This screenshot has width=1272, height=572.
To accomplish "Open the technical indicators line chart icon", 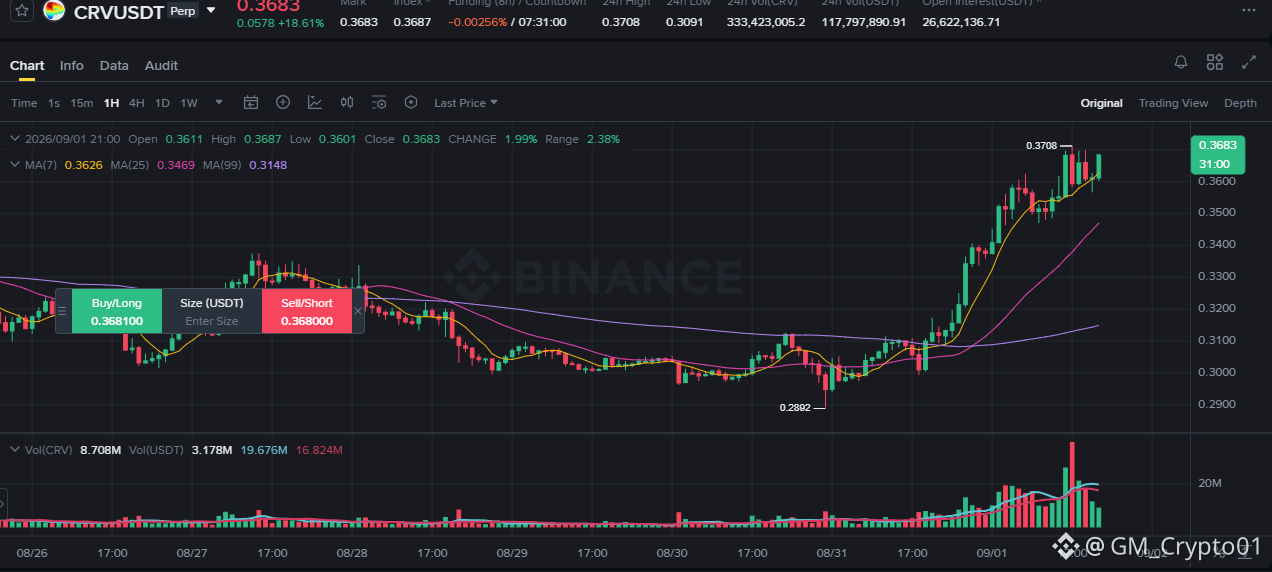I will tap(315, 103).
